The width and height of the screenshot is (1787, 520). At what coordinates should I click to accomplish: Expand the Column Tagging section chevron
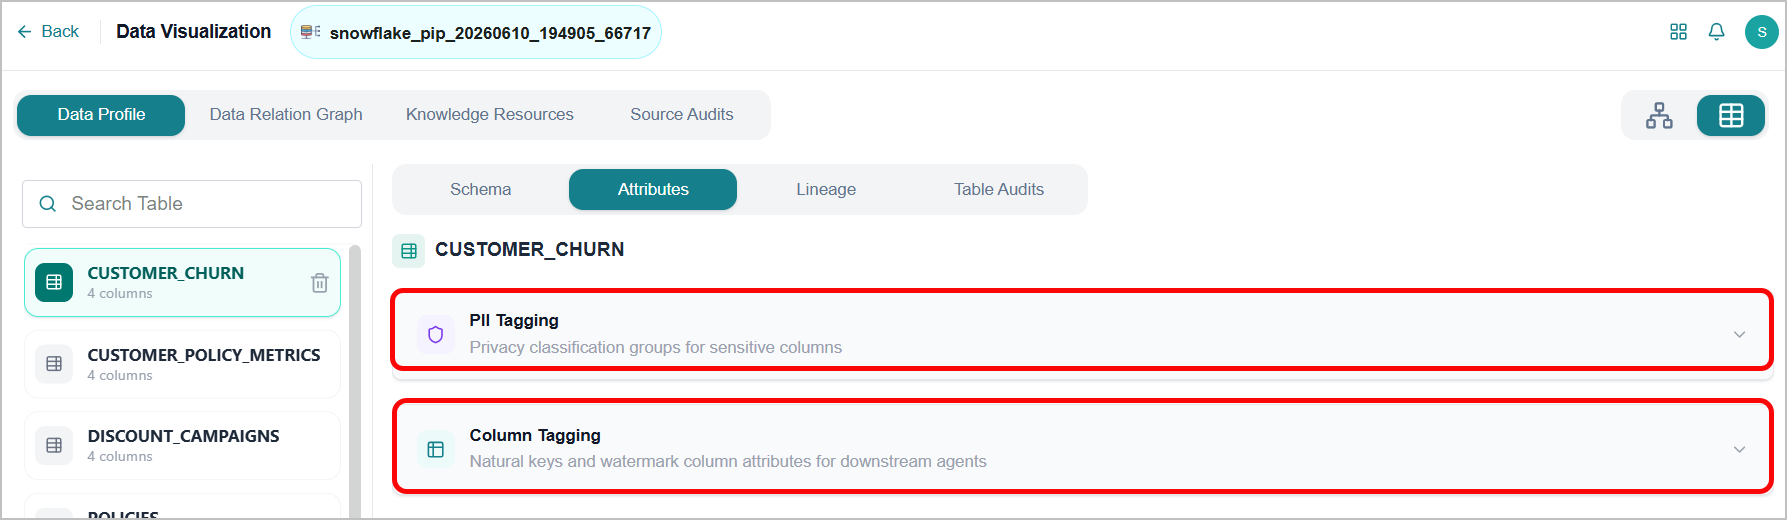point(1739,449)
